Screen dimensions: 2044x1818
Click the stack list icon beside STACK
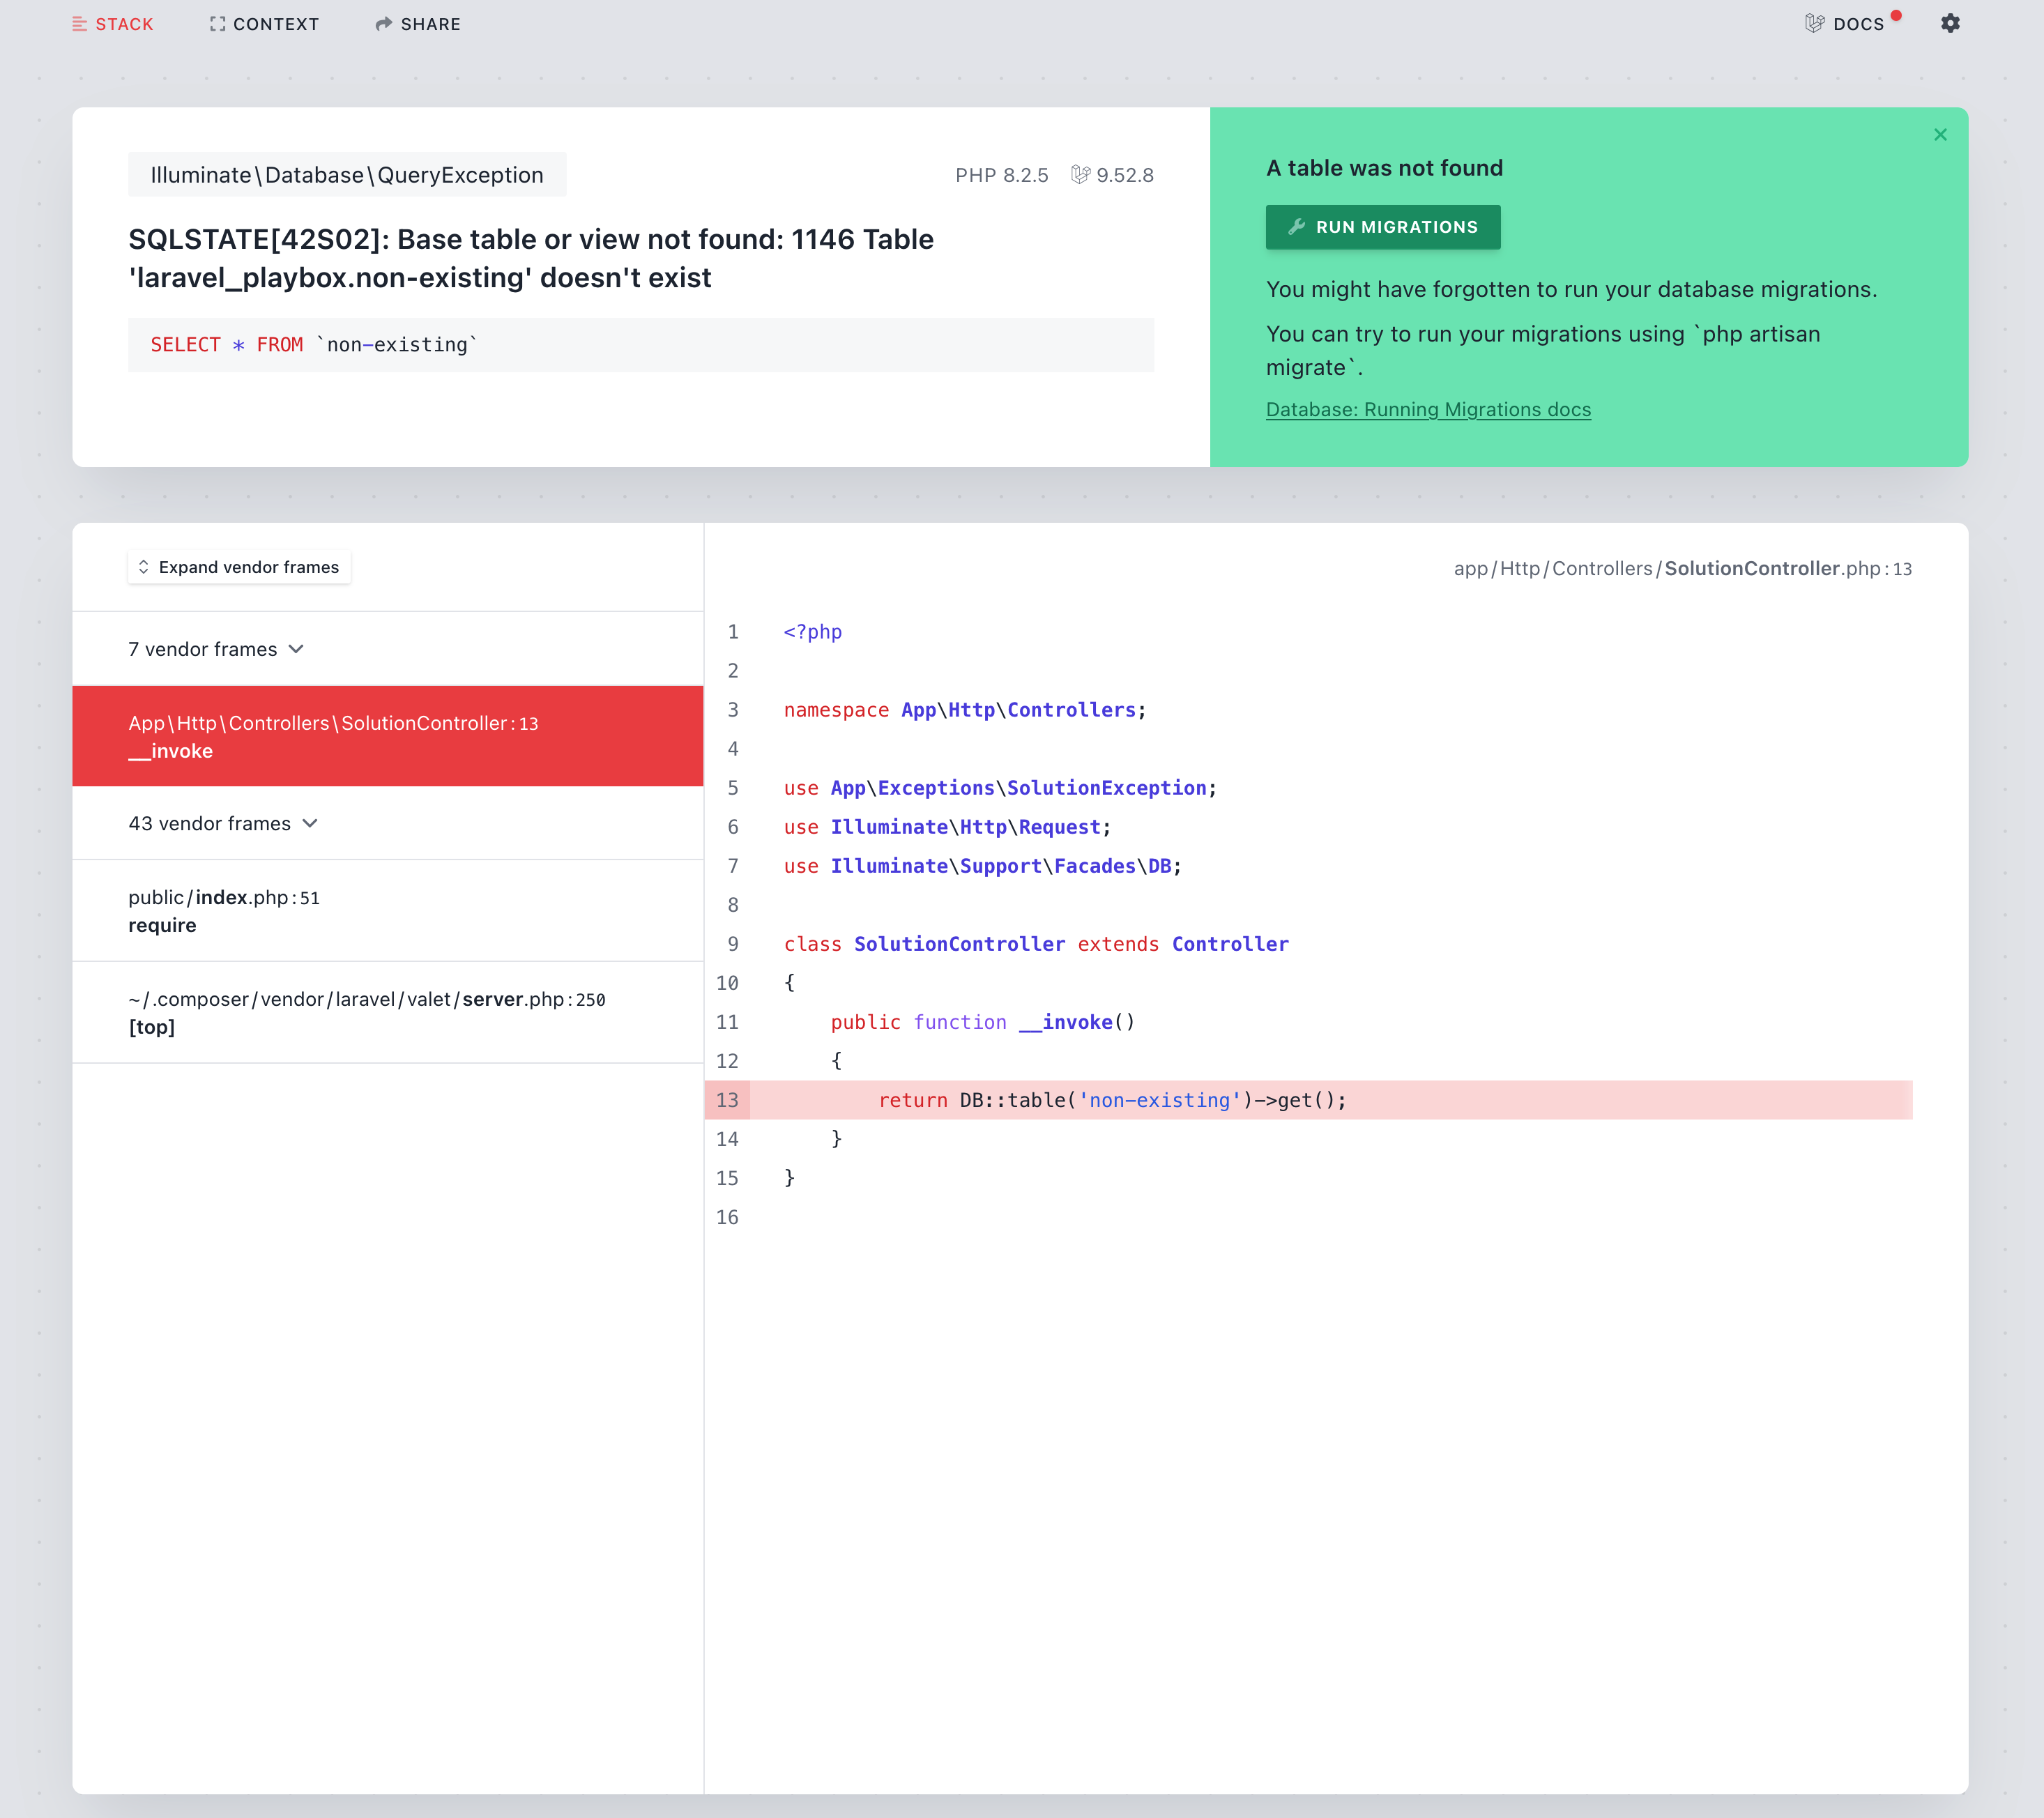point(81,23)
